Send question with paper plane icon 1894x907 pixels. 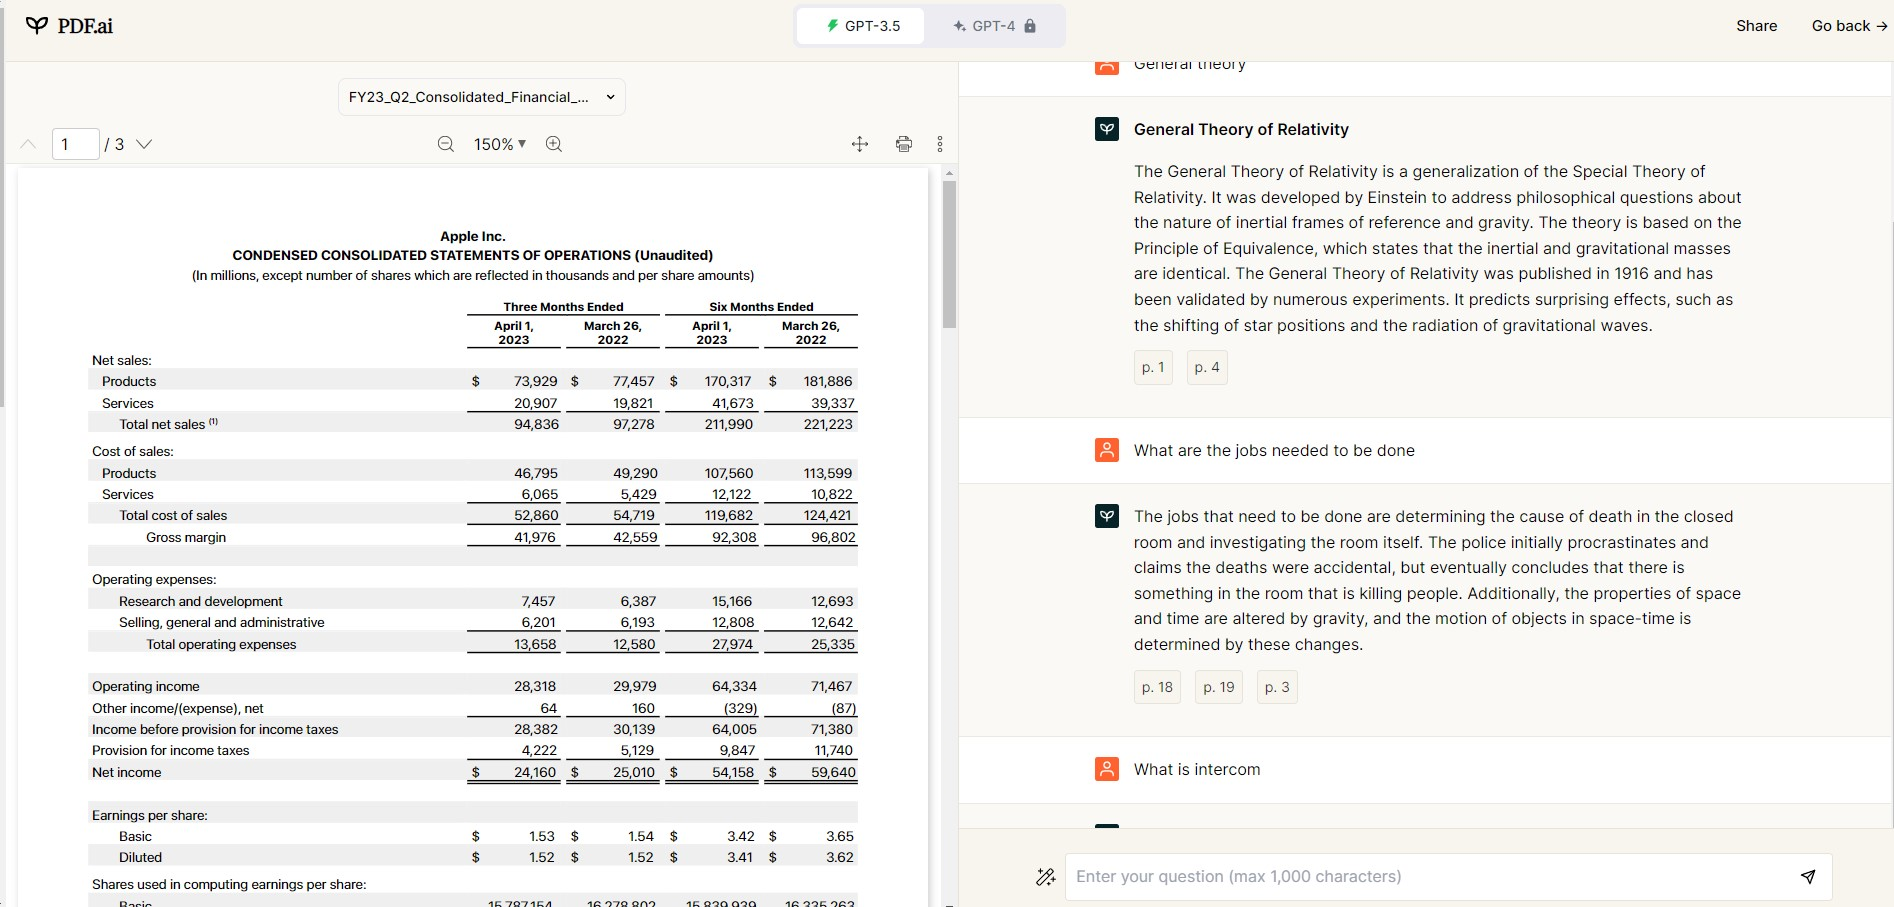(x=1808, y=877)
